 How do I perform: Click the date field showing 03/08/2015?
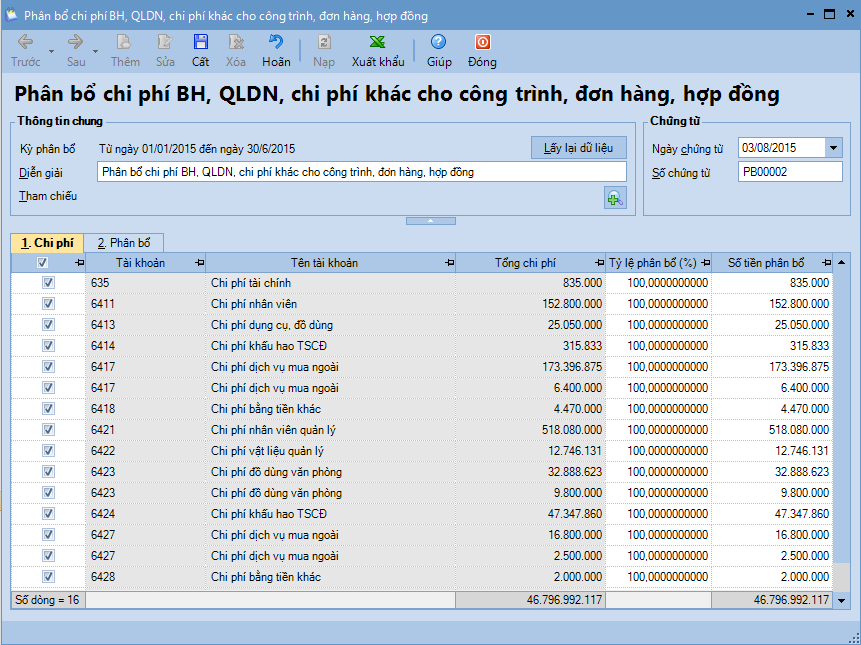[781, 148]
